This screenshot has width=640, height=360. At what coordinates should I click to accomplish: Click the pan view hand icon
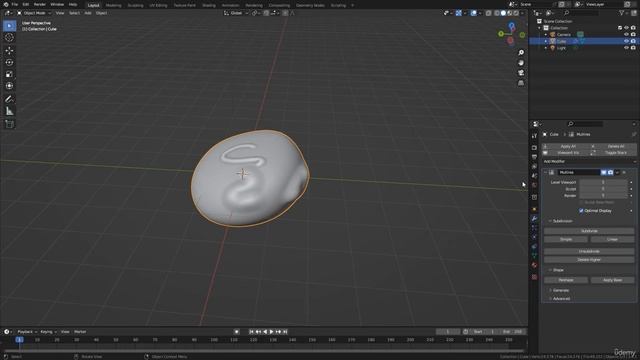coord(521,63)
